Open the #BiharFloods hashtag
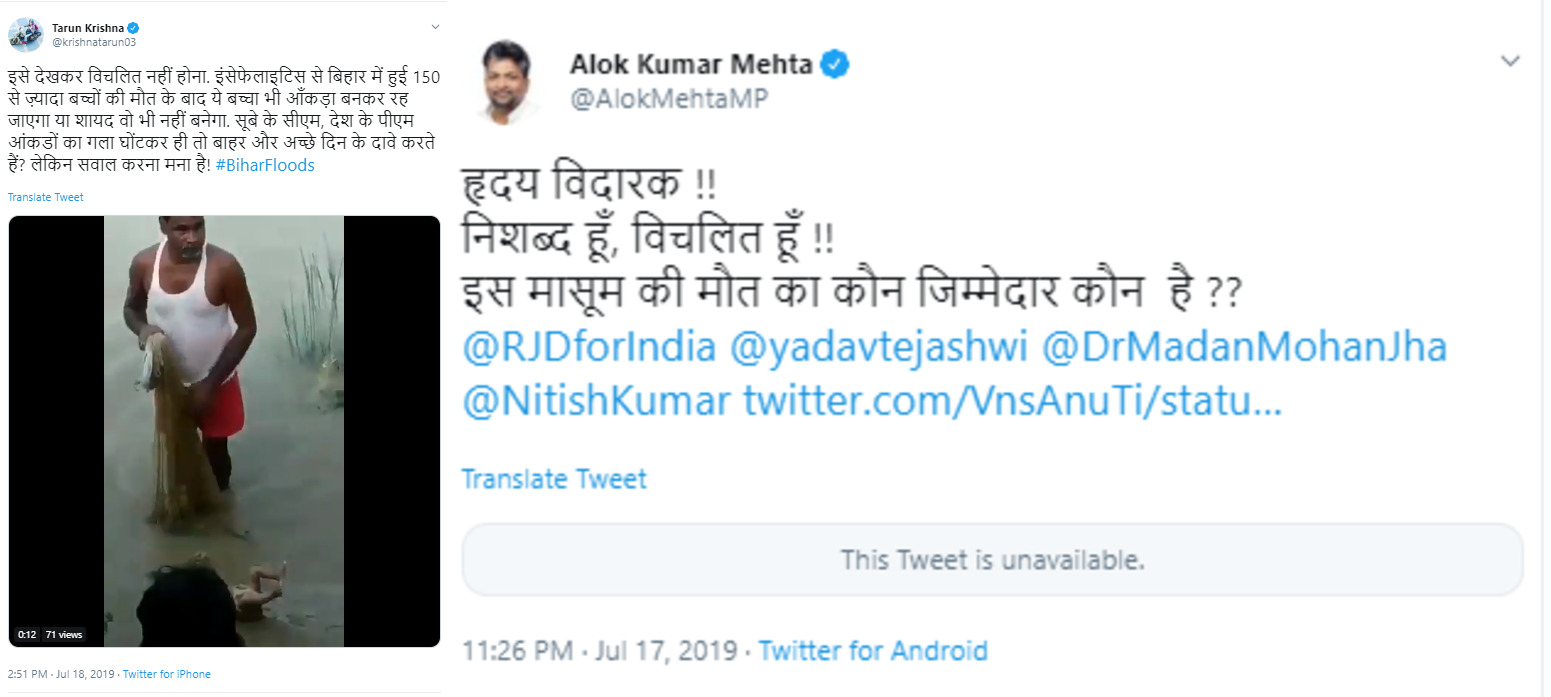The height and width of the screenshot is (697, 1551). coord(265,165)
